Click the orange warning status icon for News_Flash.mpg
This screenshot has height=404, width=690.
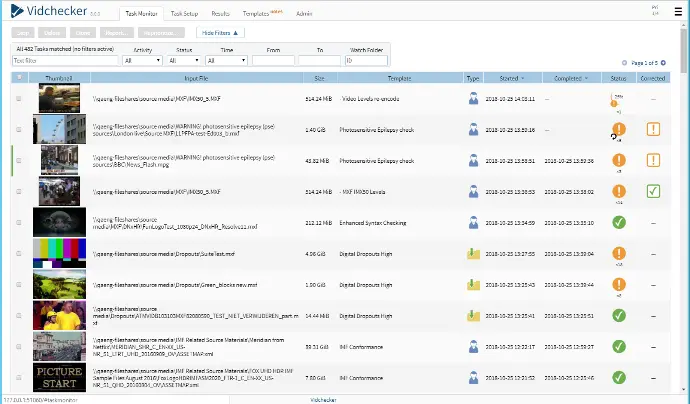click(618, 160)
